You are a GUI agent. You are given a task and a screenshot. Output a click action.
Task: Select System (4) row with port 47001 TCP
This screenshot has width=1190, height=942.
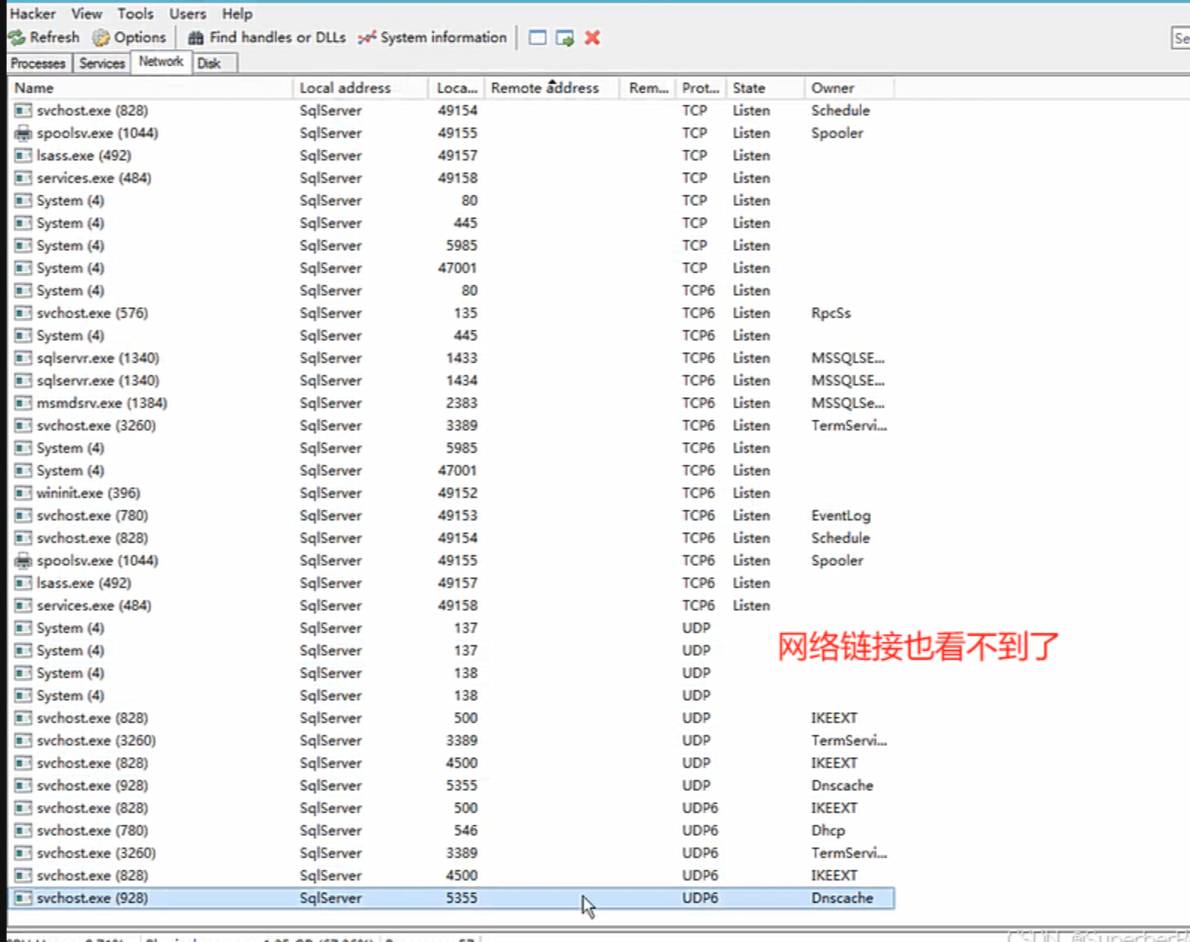point(452,269)
